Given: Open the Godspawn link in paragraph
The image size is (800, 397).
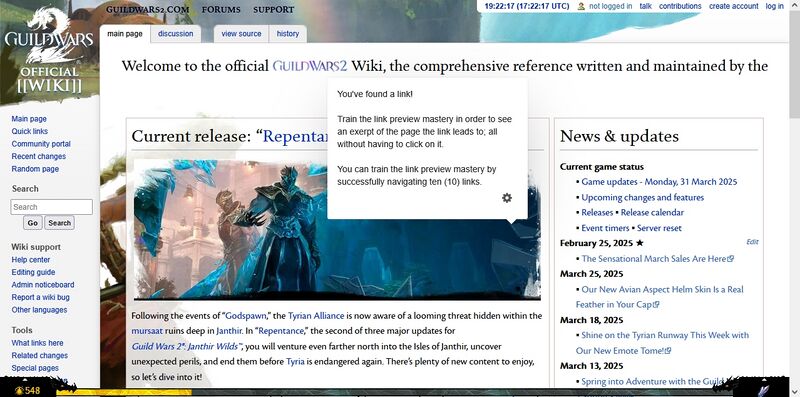Looking at the screenshot, I should pyautogui.click(x=245, y=316).
